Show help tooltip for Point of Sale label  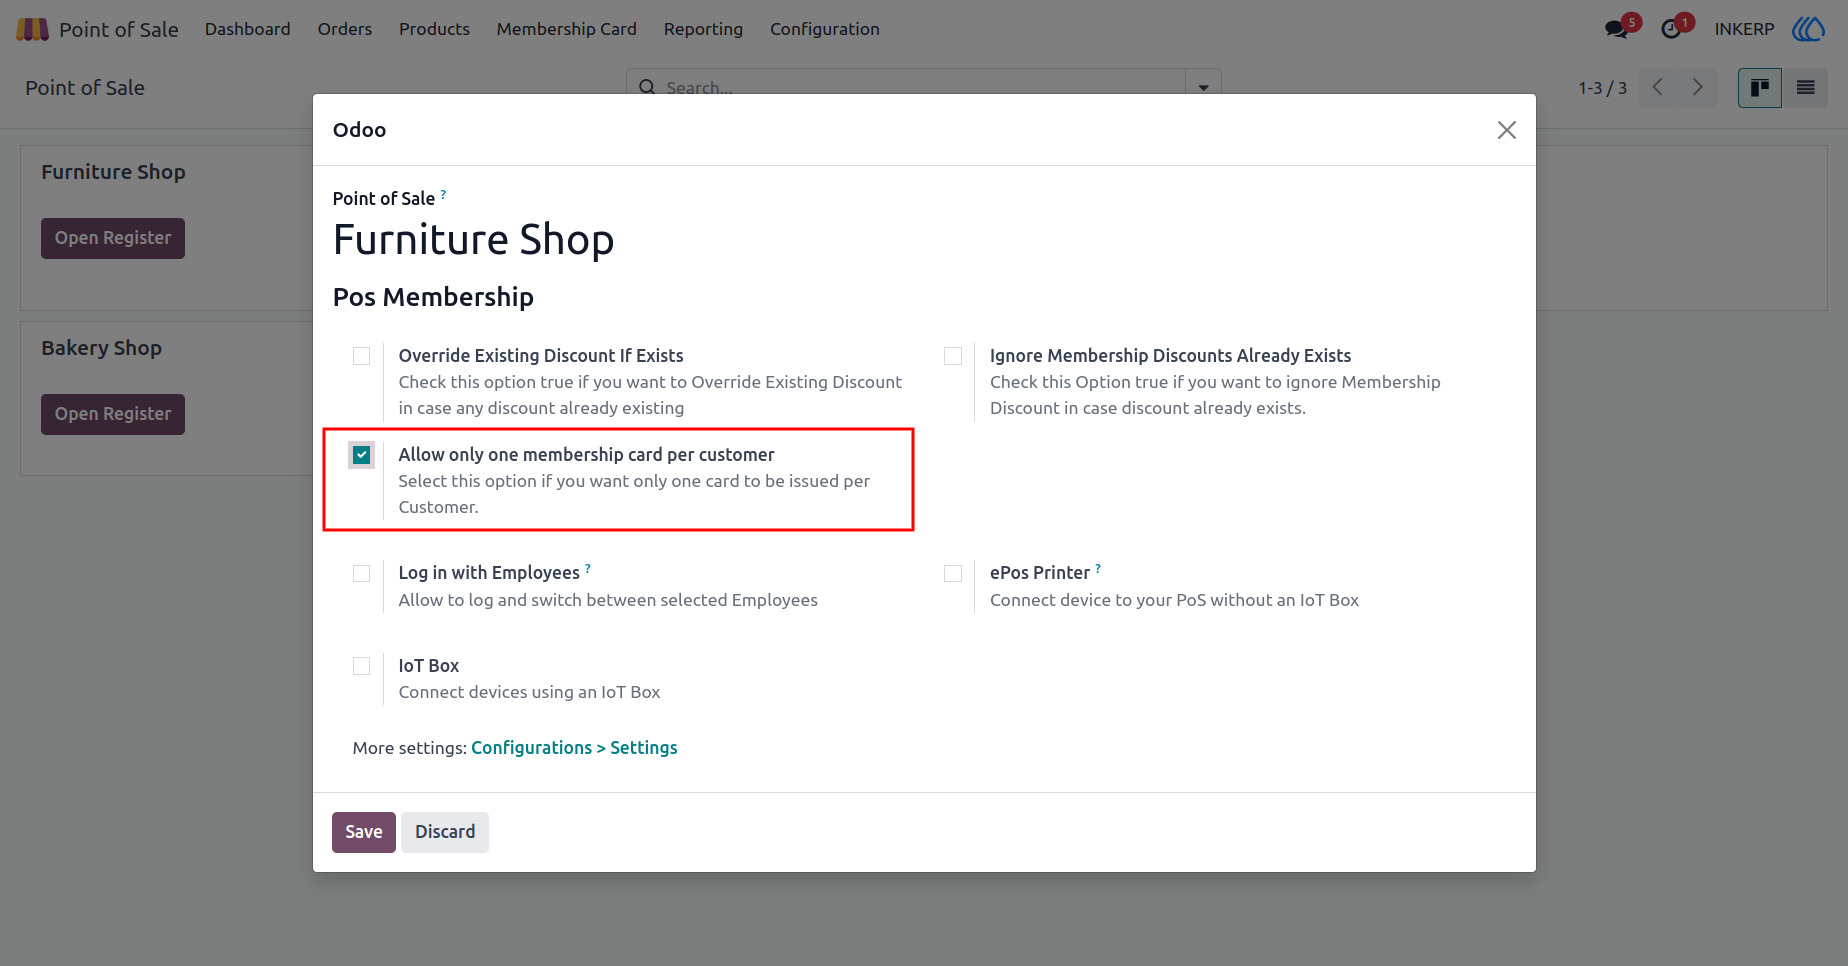444,193
